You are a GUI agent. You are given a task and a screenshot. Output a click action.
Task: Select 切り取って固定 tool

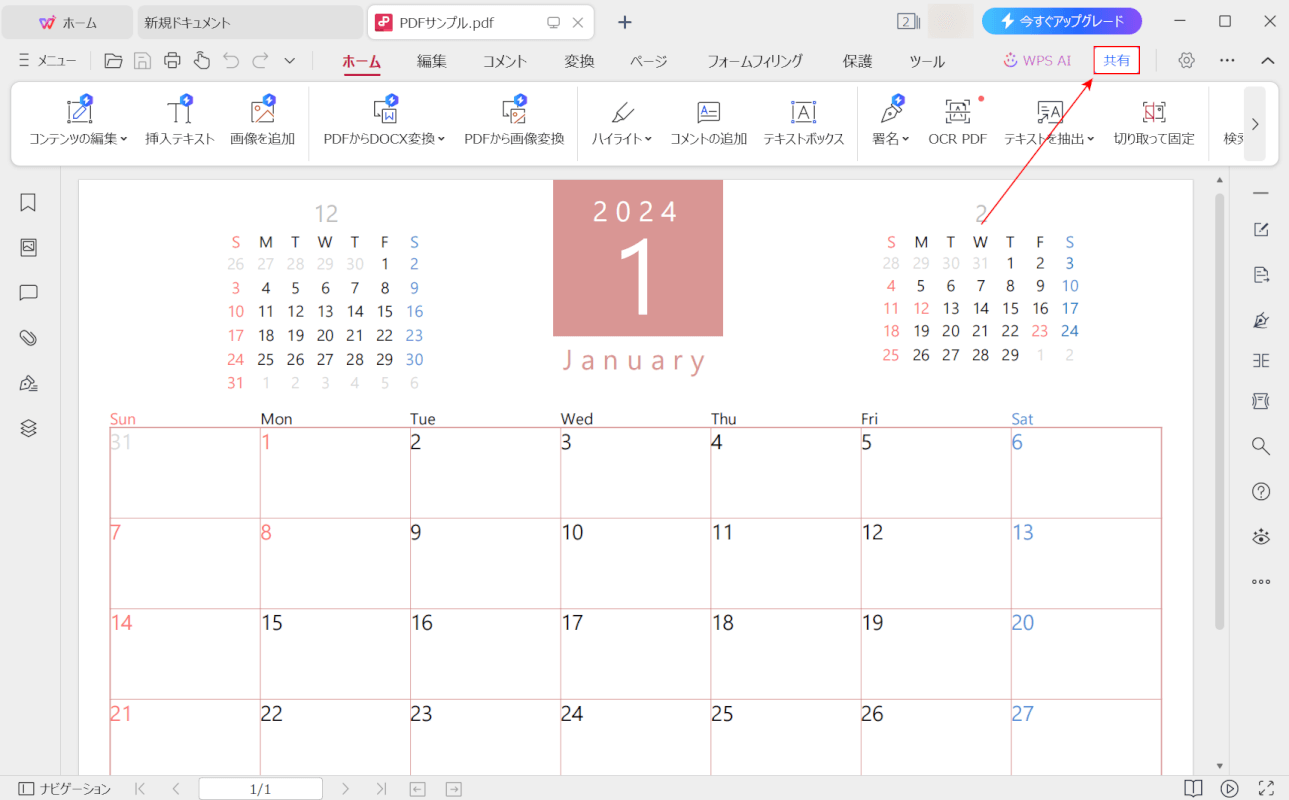(x=1154, y=123)
